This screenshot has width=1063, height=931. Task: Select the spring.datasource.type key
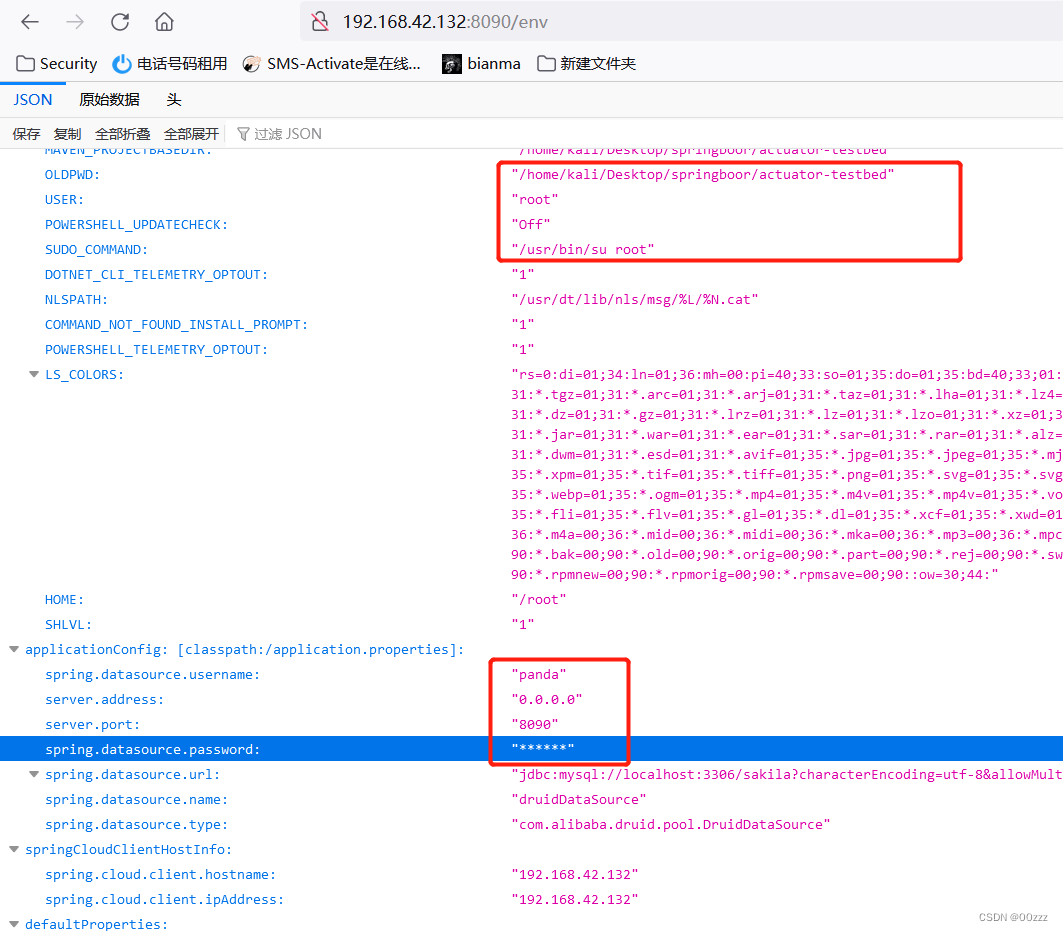click(136, 825)
